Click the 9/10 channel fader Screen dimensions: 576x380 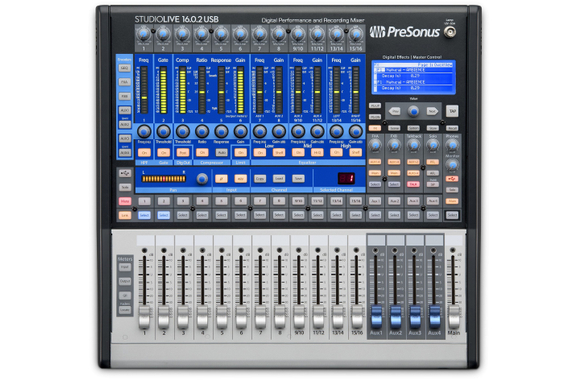298,318
